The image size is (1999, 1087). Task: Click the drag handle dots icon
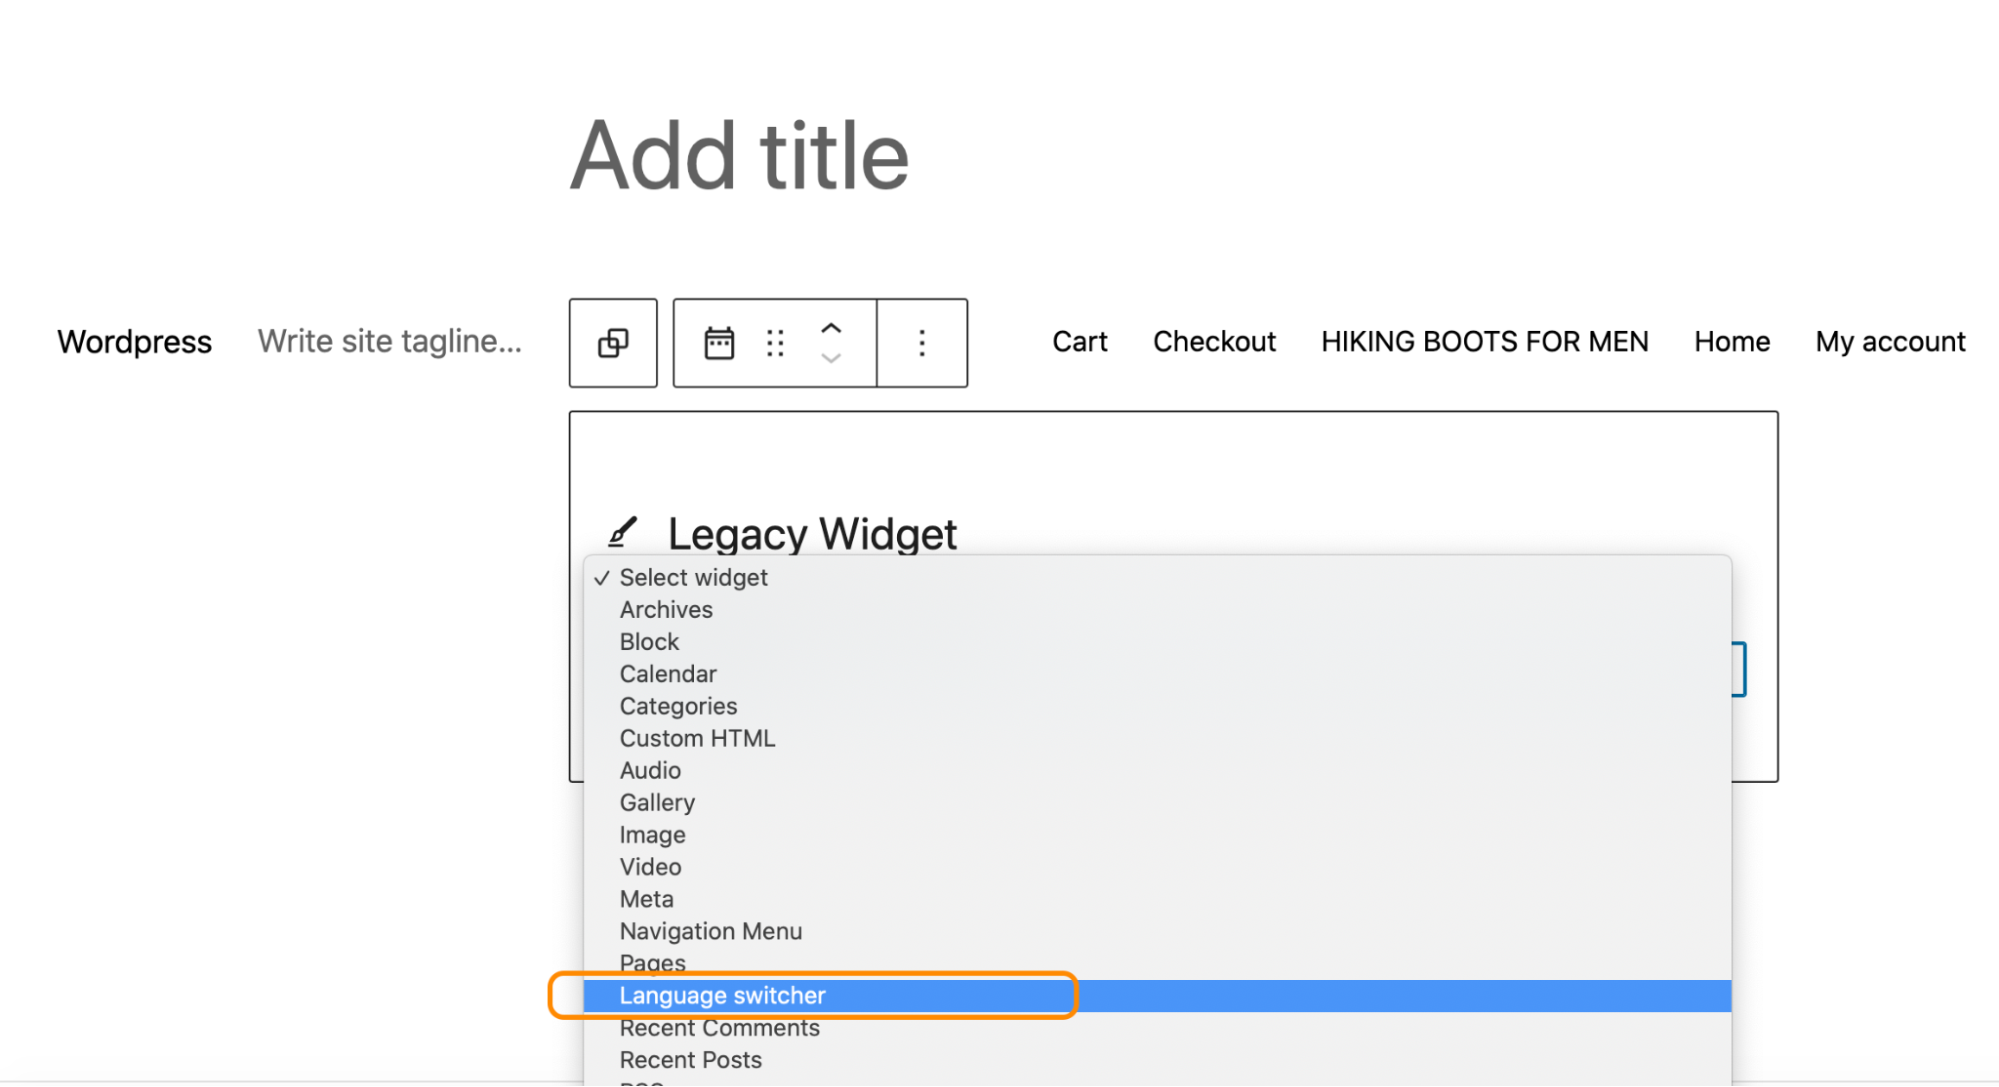[775, 343]
